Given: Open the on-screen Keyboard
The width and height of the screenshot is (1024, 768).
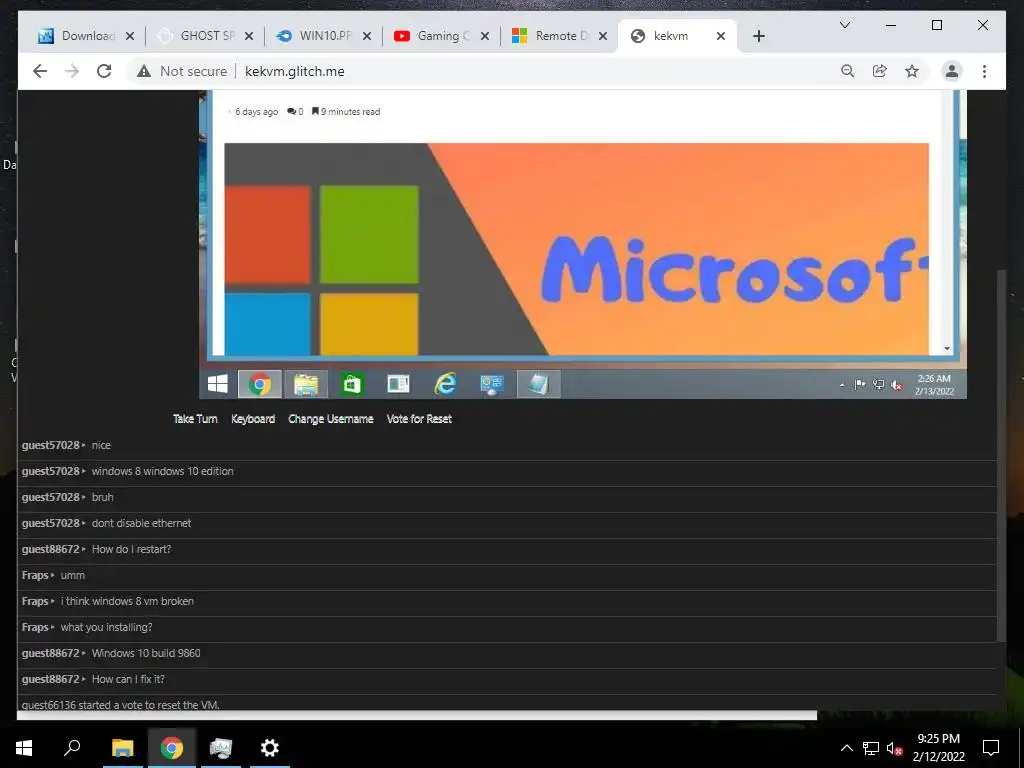Looking at the screenshot, I should 253,419.
